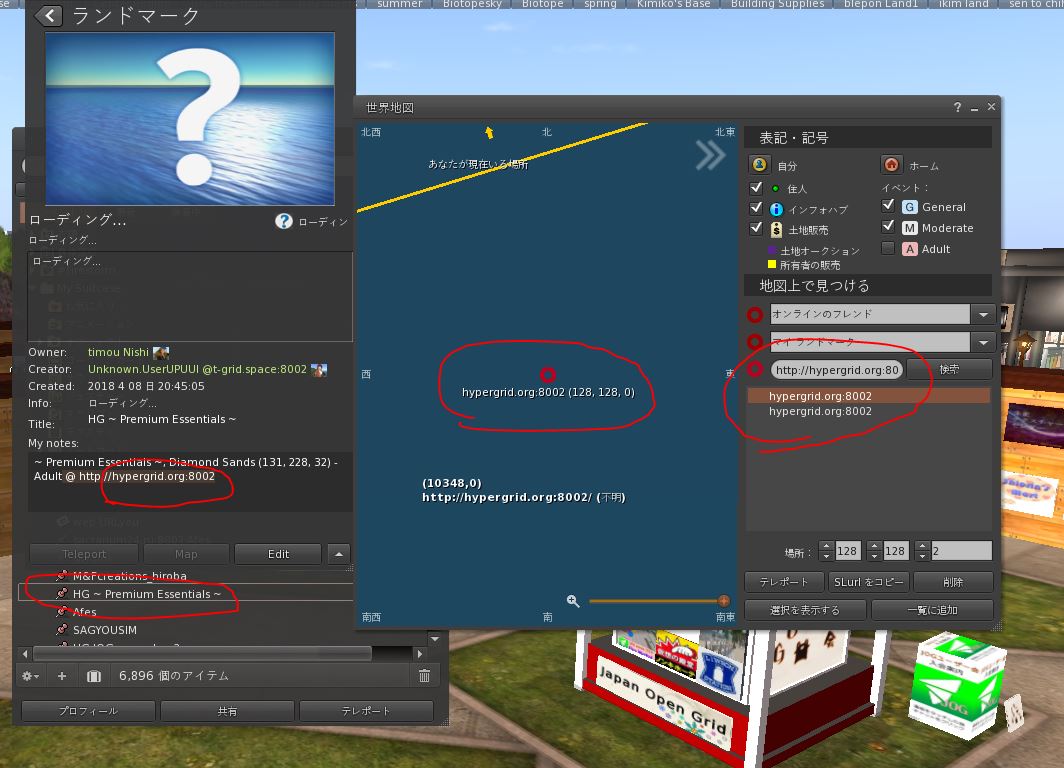Click the 検索 search button

pyautogui.click(x=949, y=369)
